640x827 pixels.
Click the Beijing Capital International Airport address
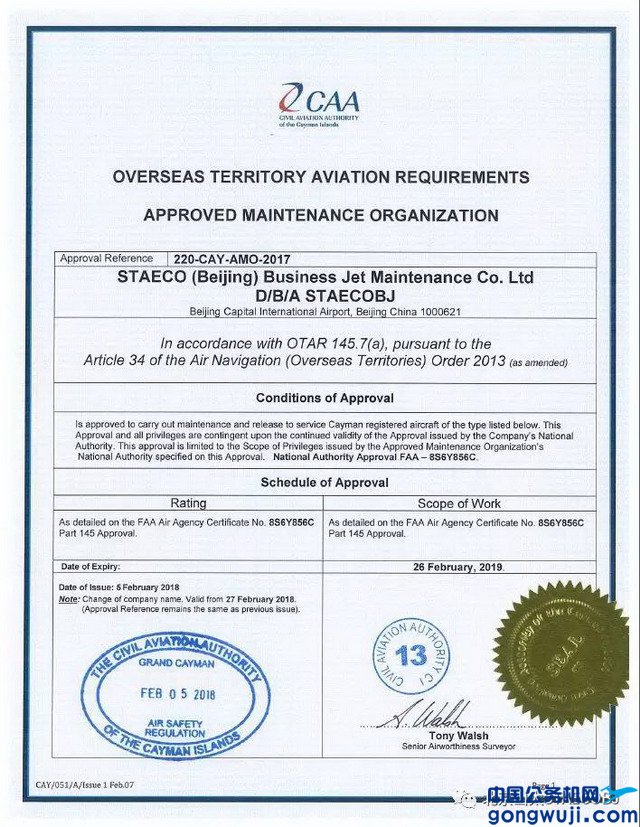coord(325,312)
